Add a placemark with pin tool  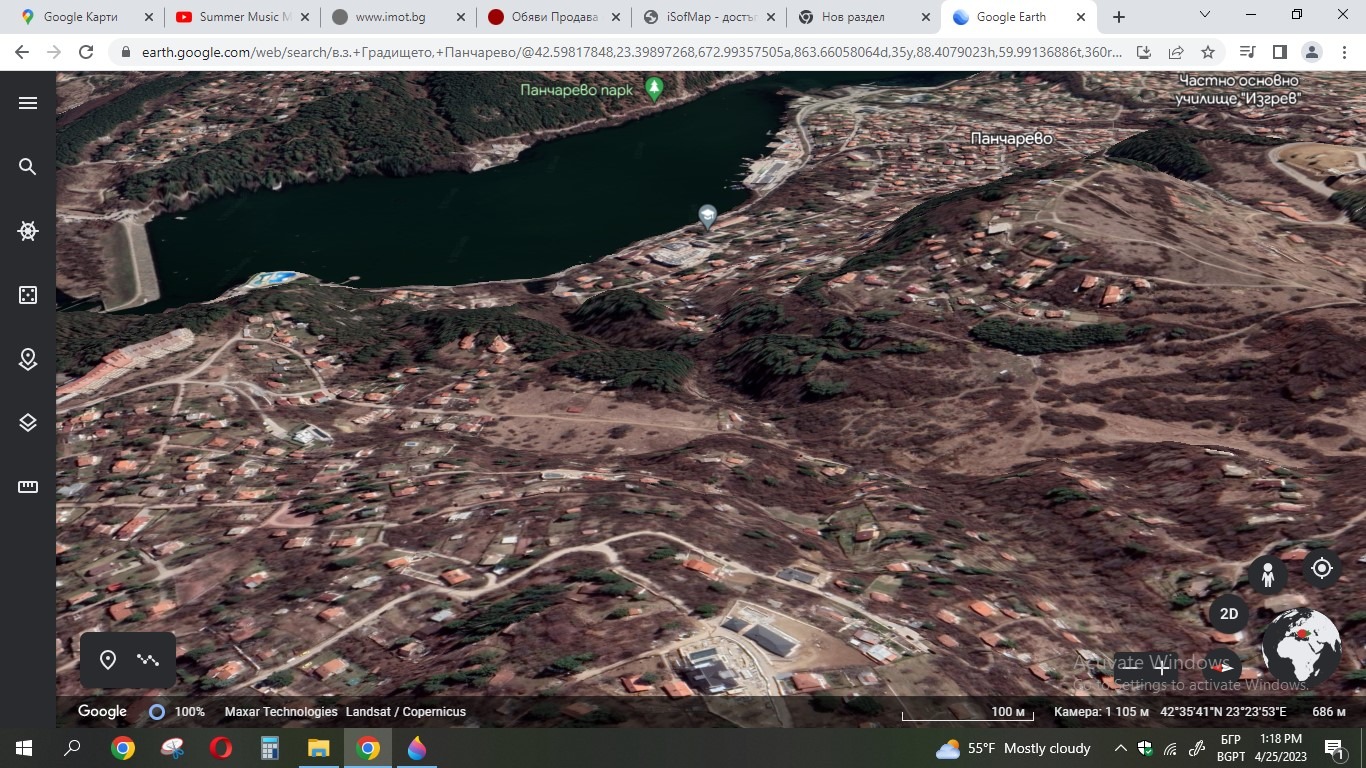108,660
